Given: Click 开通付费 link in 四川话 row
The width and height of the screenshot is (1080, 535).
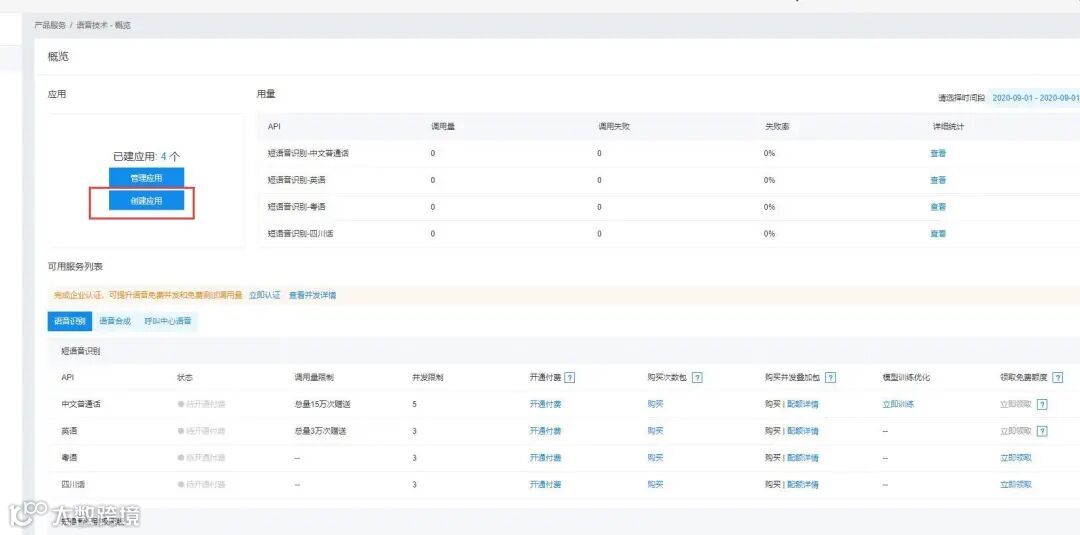Looking at the screenshot, I should 546,485.
